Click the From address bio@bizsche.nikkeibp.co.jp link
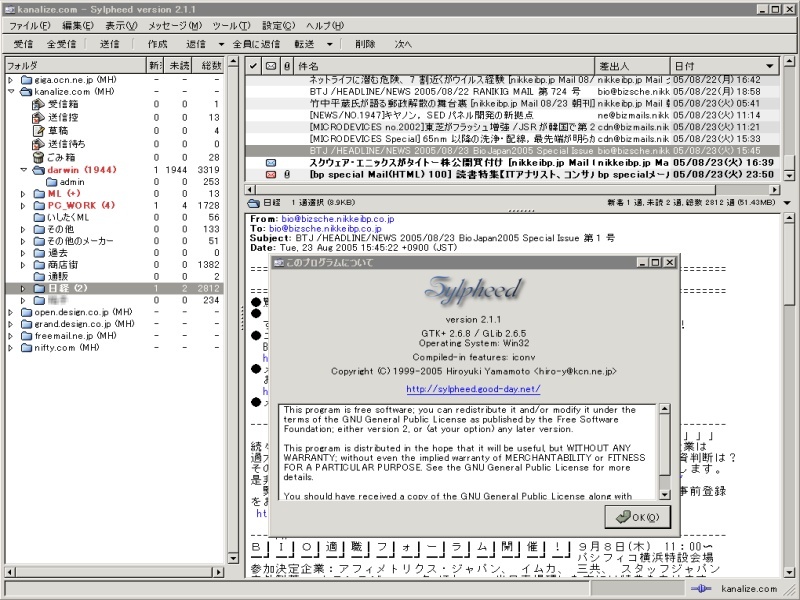 [338, 219]
